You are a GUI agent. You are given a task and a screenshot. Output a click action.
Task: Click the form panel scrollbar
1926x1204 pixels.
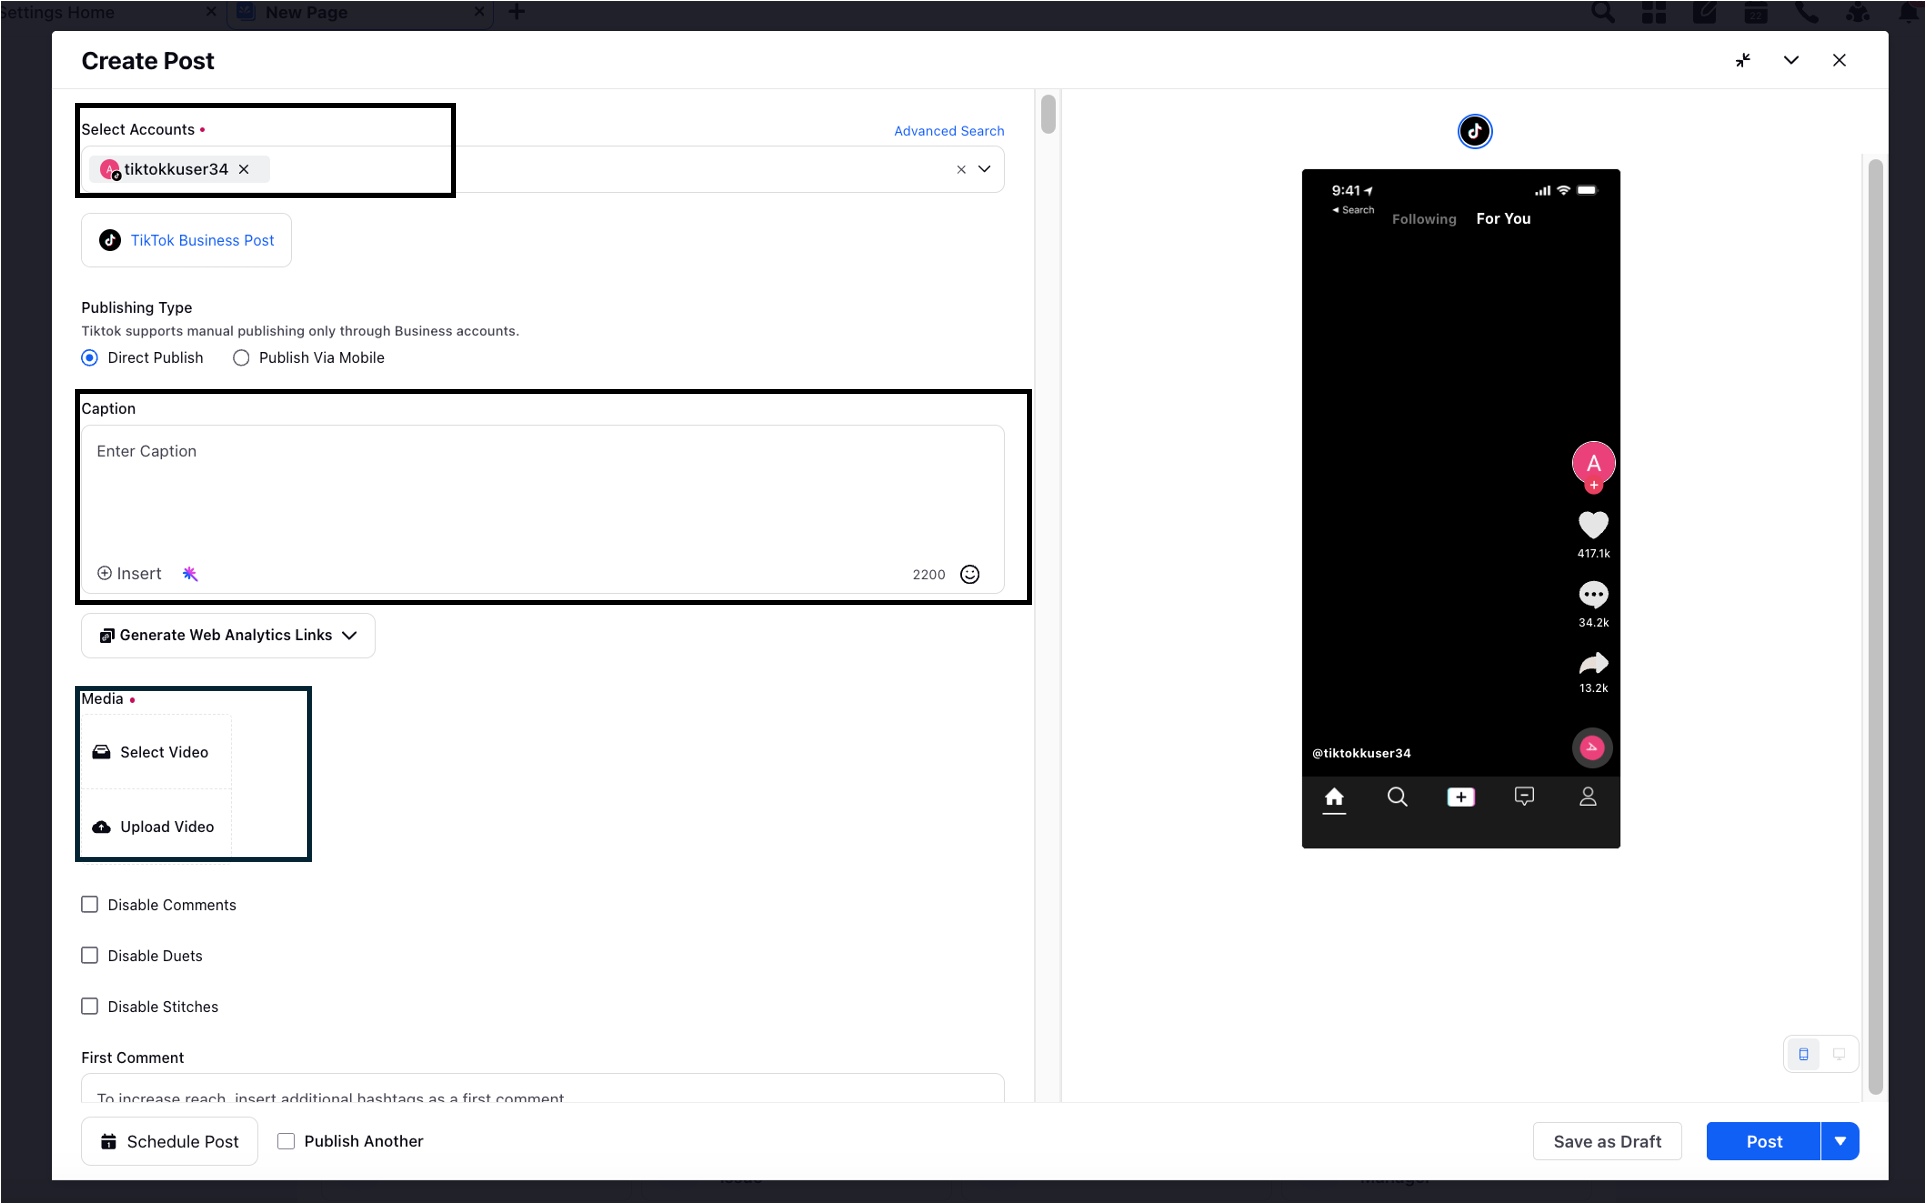pyautogui.click(x=1048, y=114)
